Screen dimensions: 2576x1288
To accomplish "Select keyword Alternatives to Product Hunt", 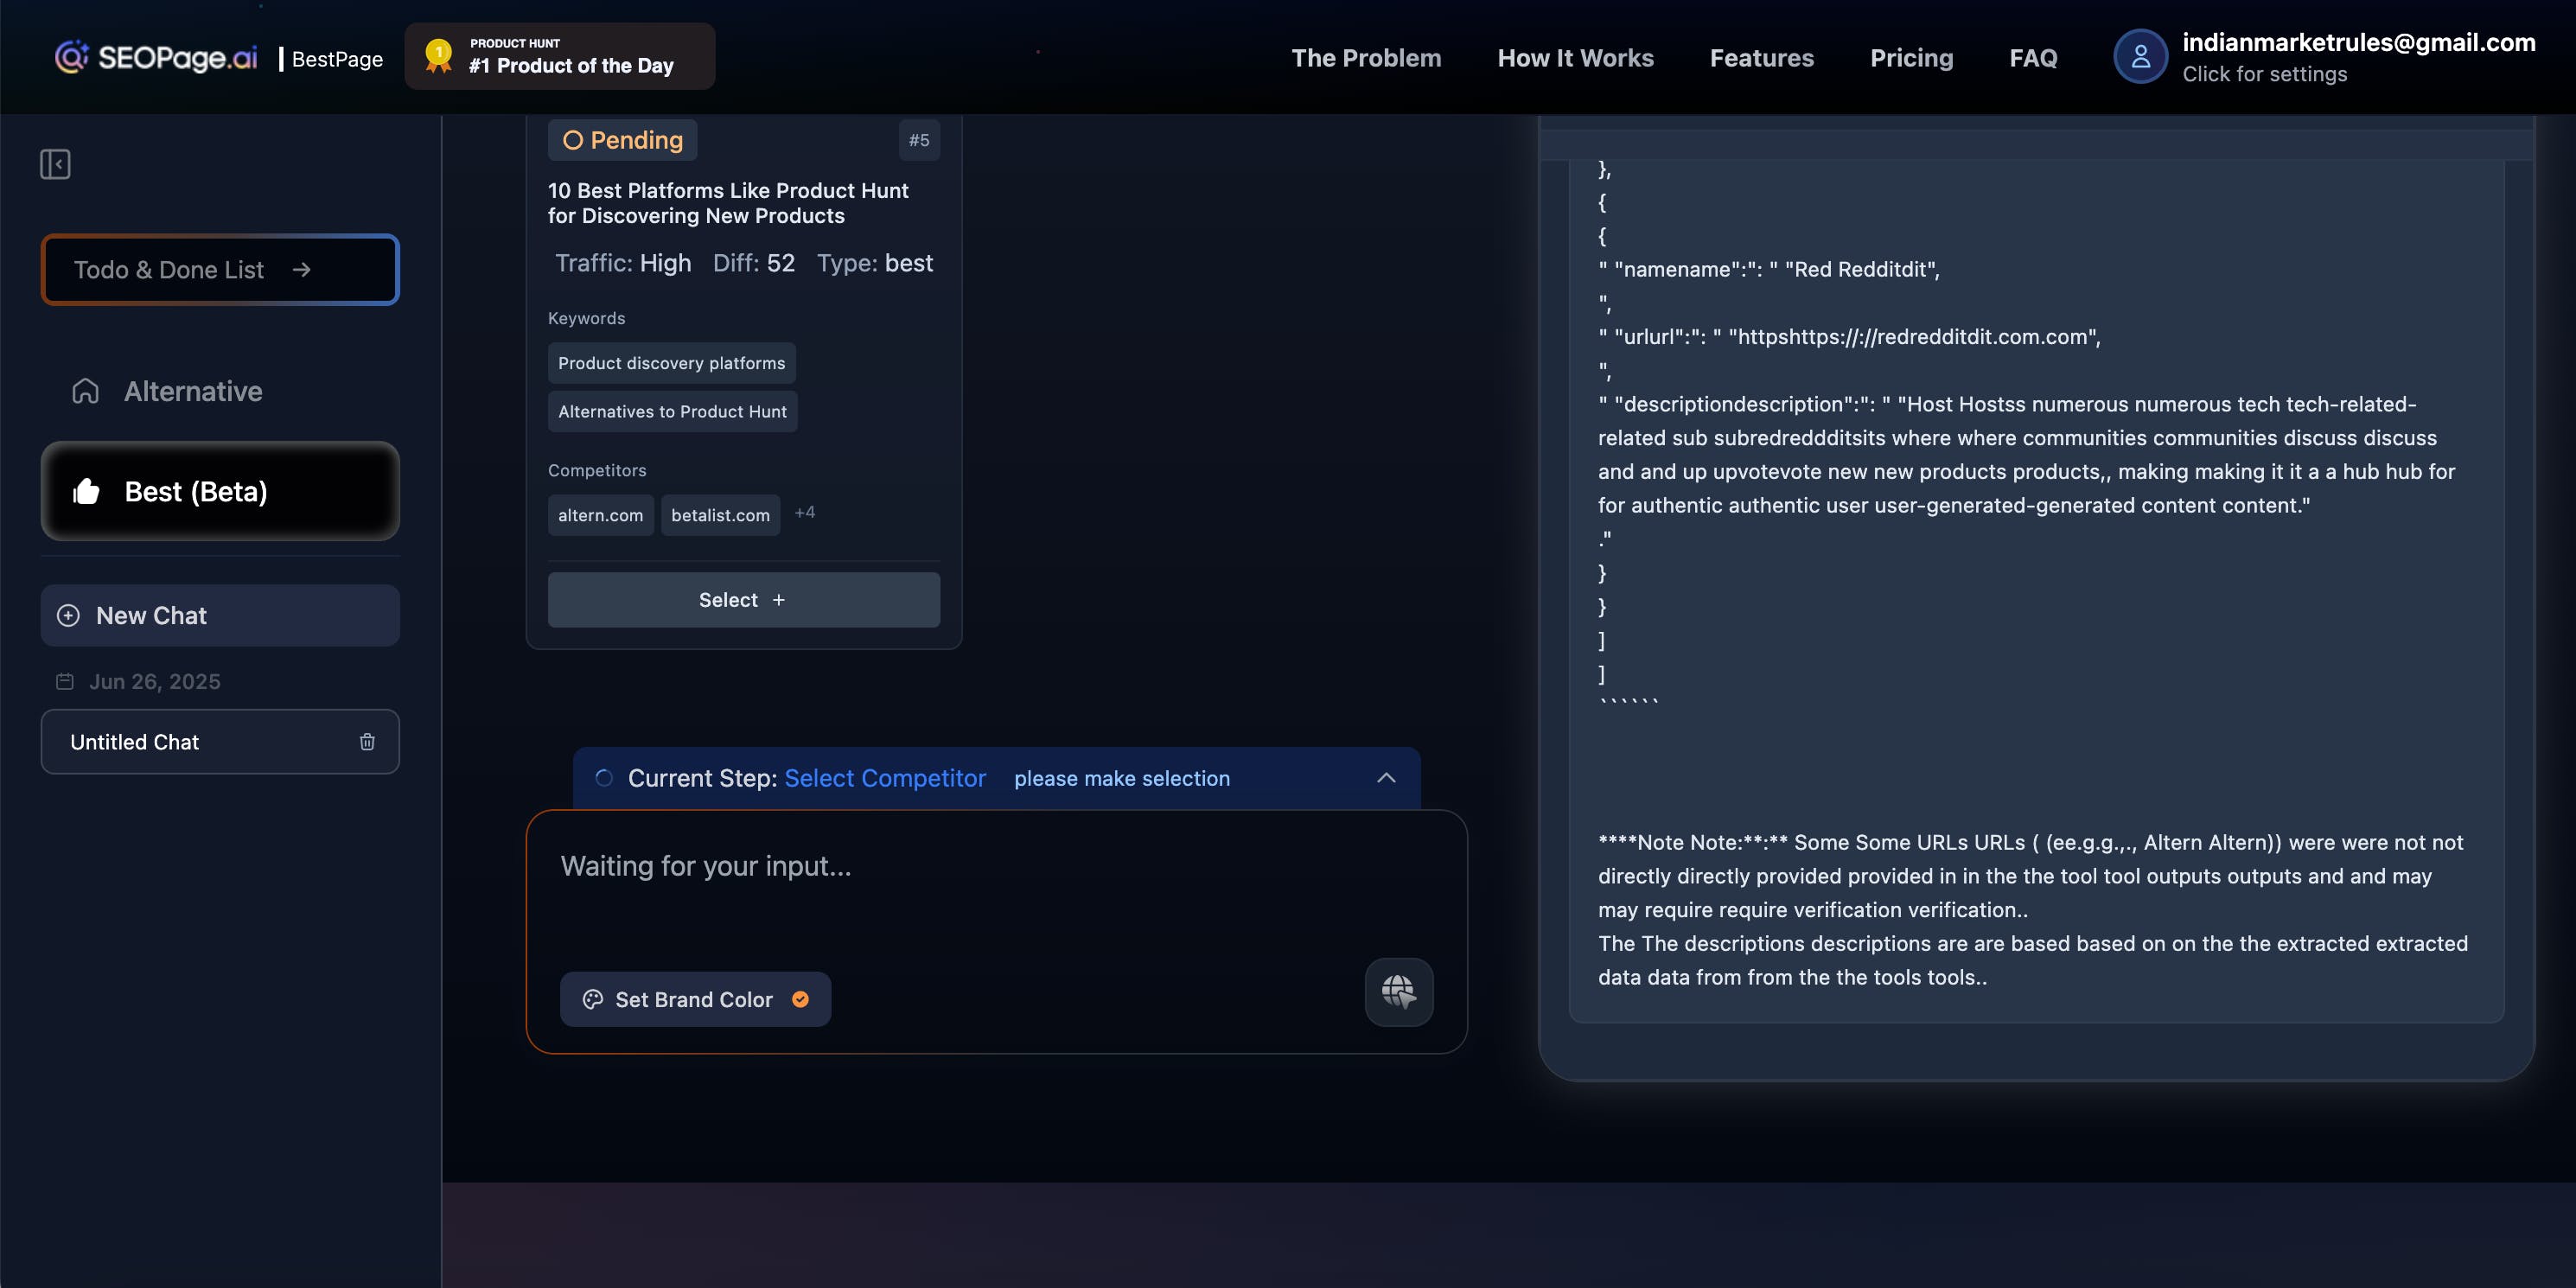I will [x=672, y=411].
